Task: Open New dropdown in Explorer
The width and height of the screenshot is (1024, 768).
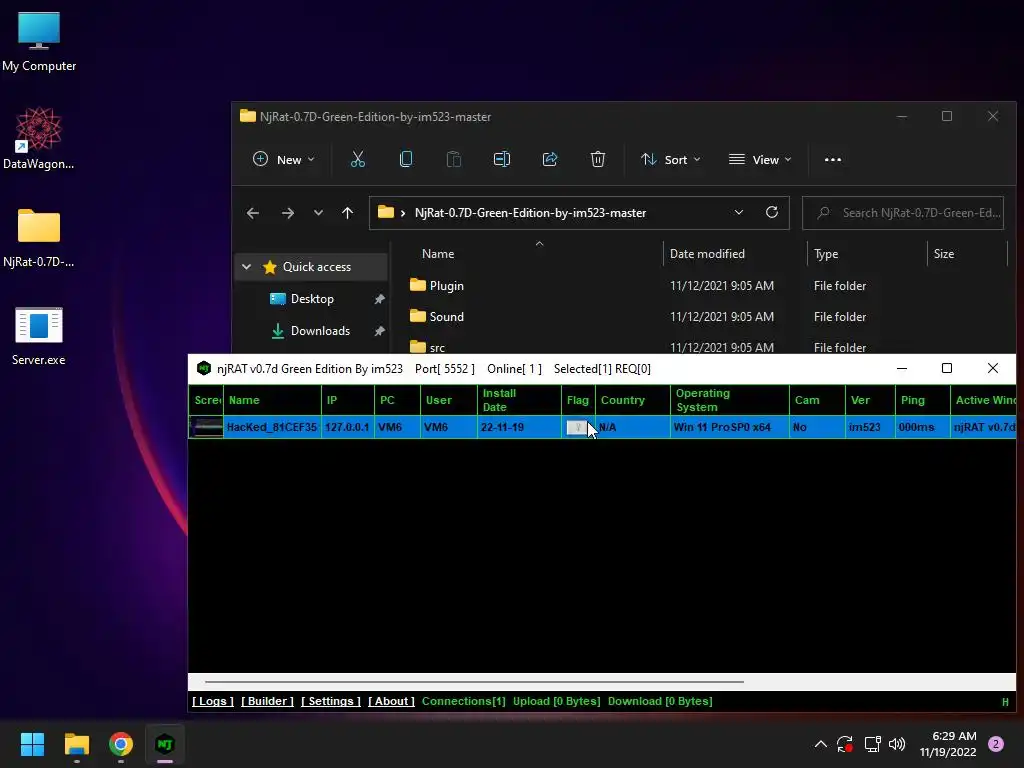Action: pyautogui.click(x=284, y=159)
